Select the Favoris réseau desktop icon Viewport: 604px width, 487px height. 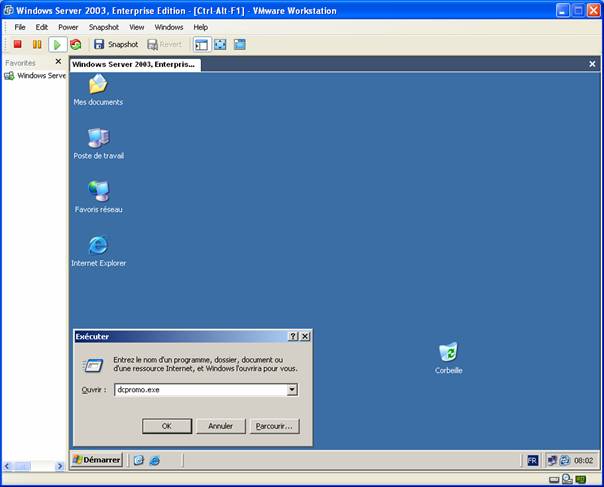(99, 197)
